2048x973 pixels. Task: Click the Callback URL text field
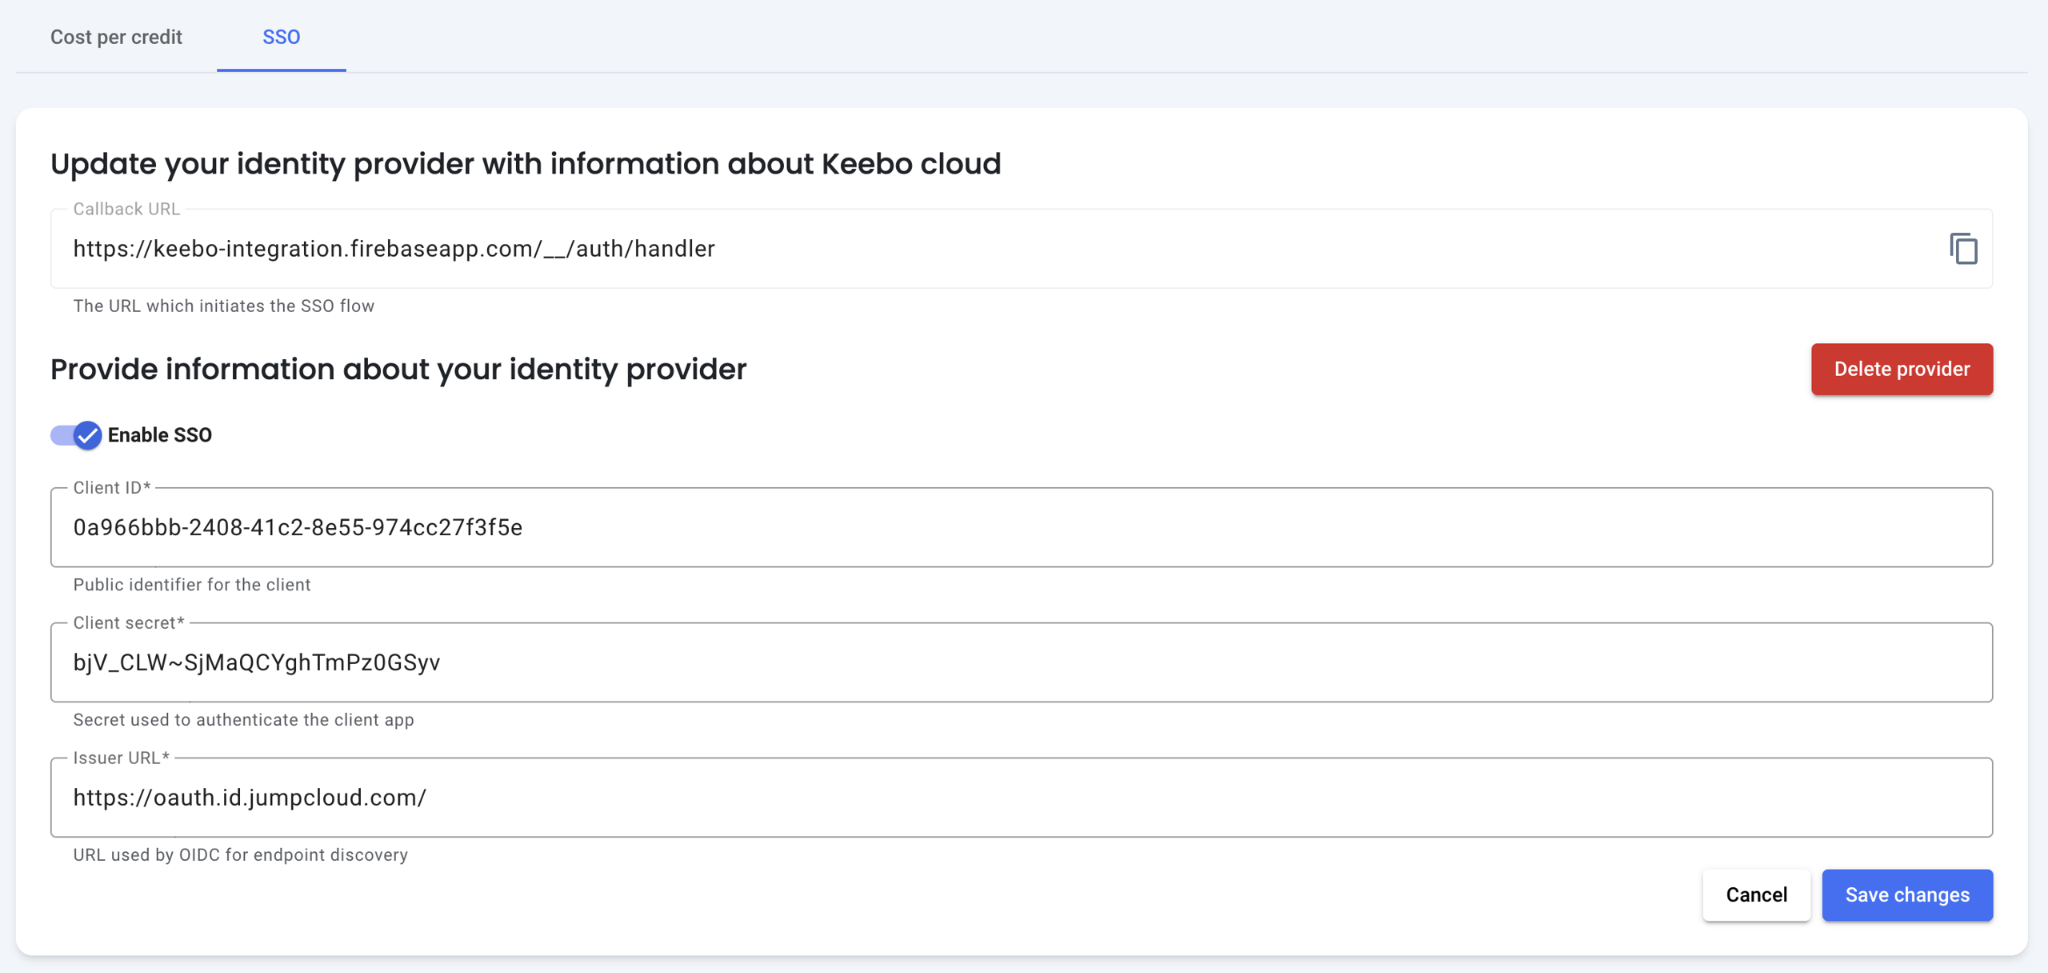pyautogui.click(x=1000, y=249)
